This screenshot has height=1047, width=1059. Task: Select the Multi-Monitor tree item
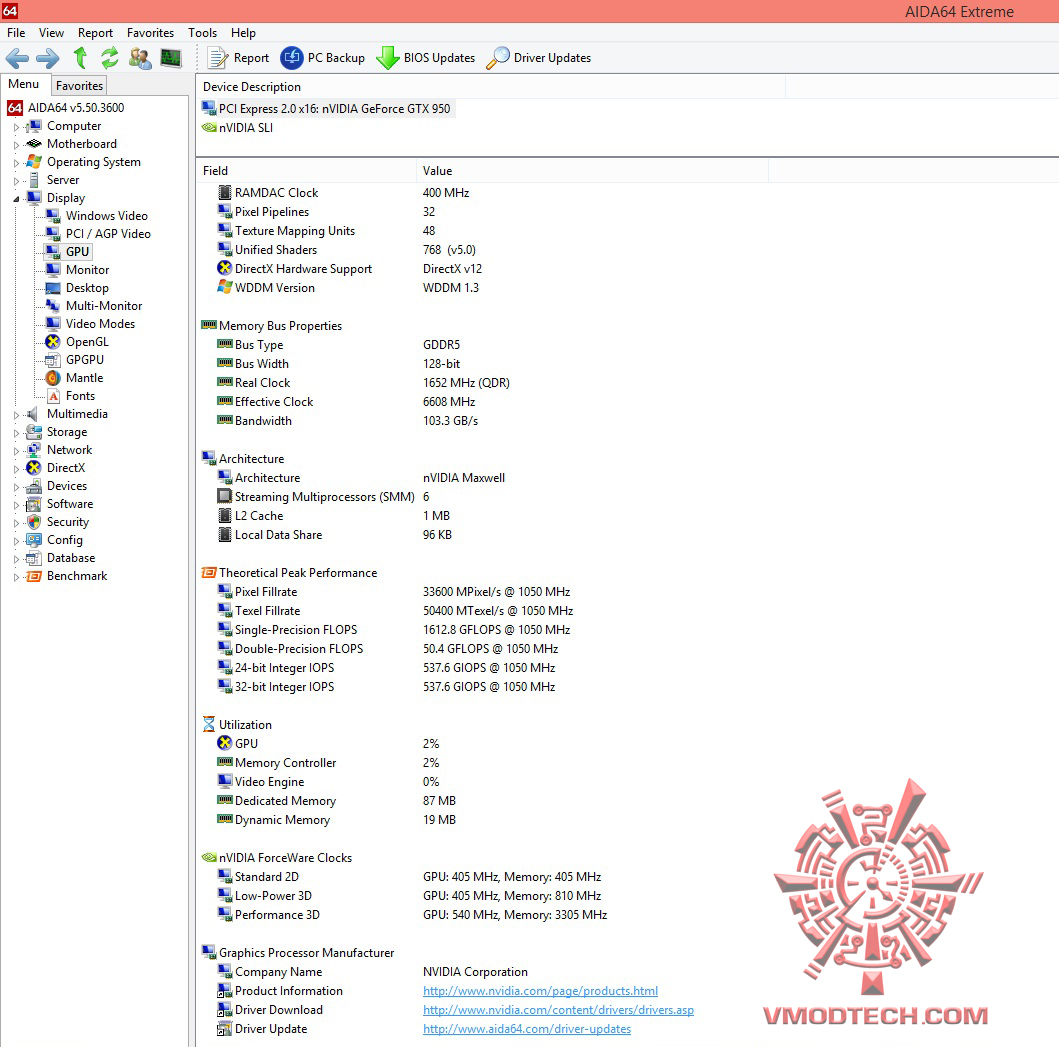point(104,305)
